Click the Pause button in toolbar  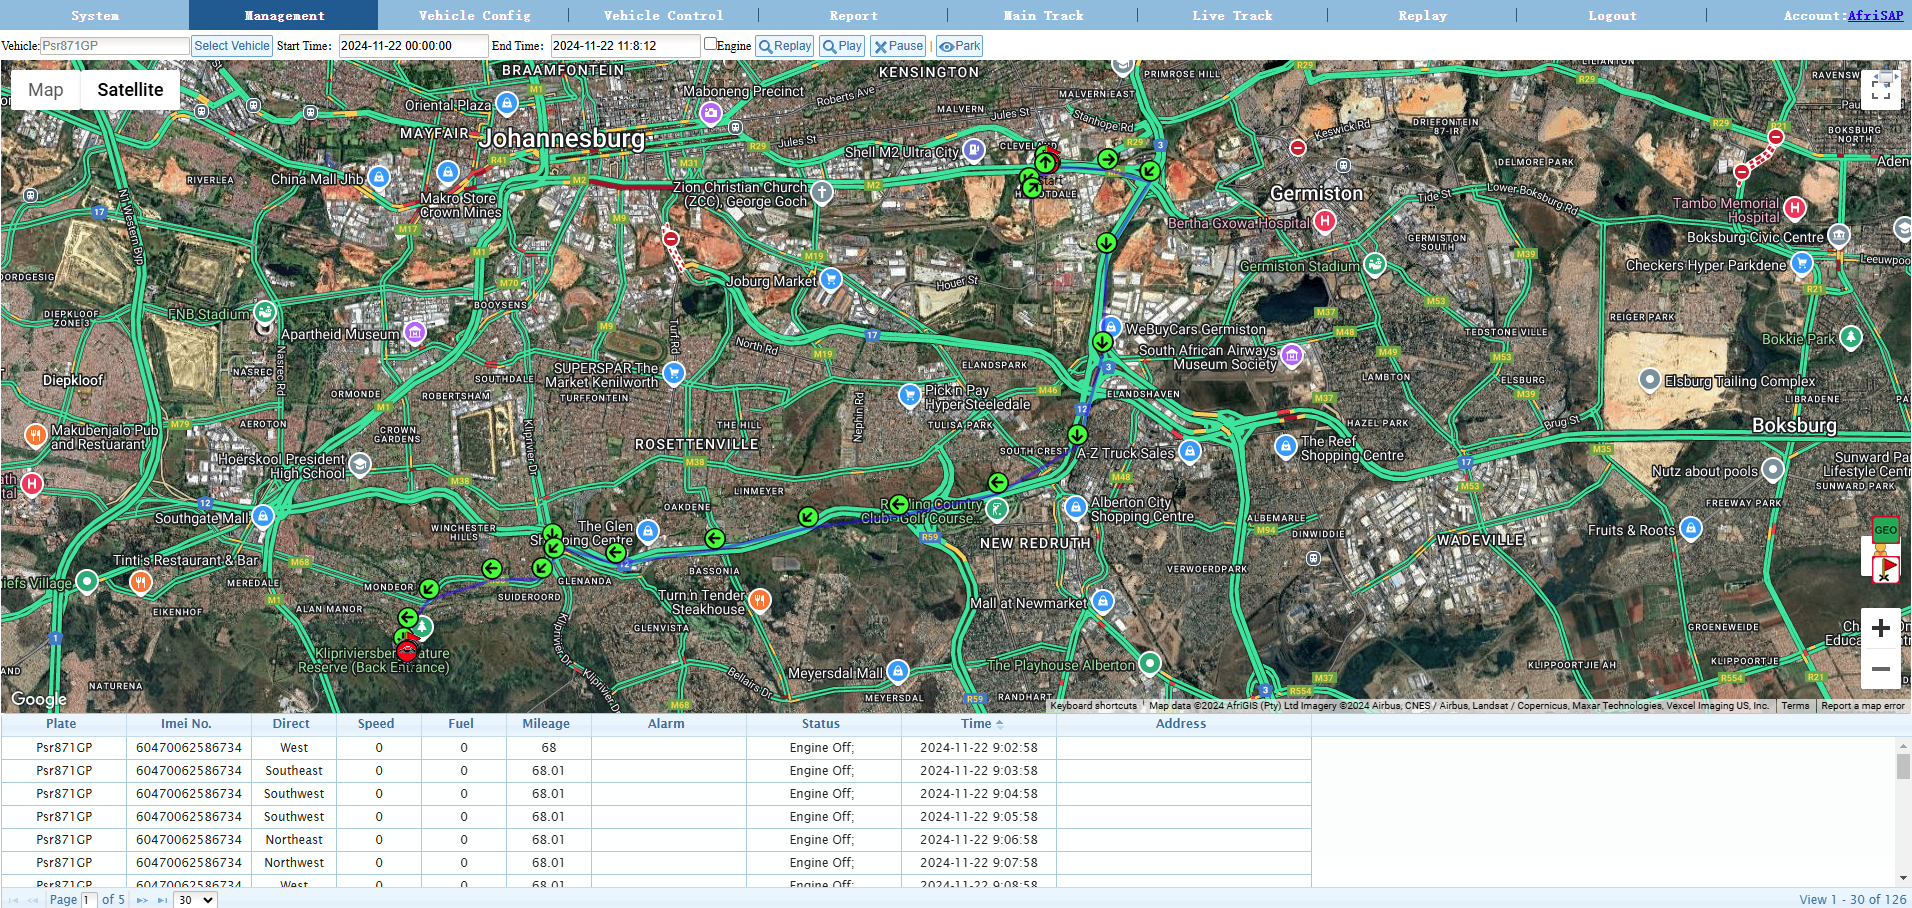pos(898,46)
